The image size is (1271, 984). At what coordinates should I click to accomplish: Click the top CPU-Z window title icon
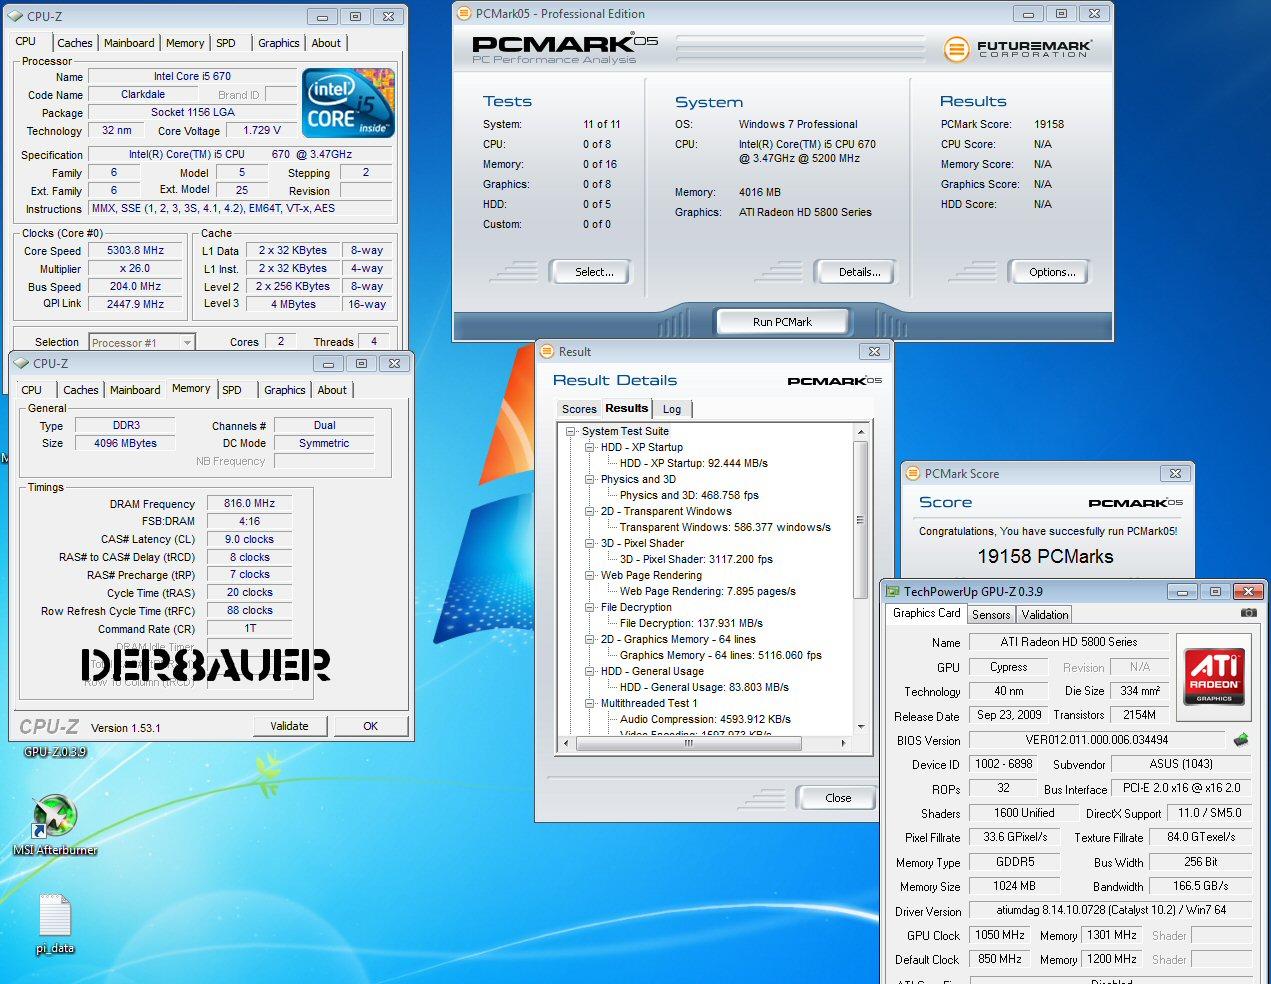[17, 16]
